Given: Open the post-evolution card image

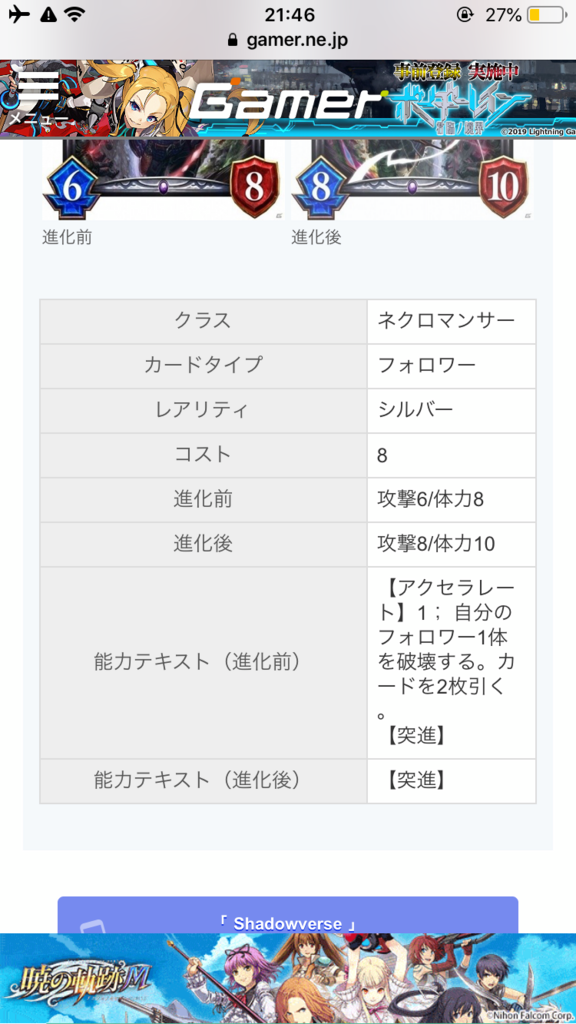Looking at the screenshot, I should pos(412,180).
